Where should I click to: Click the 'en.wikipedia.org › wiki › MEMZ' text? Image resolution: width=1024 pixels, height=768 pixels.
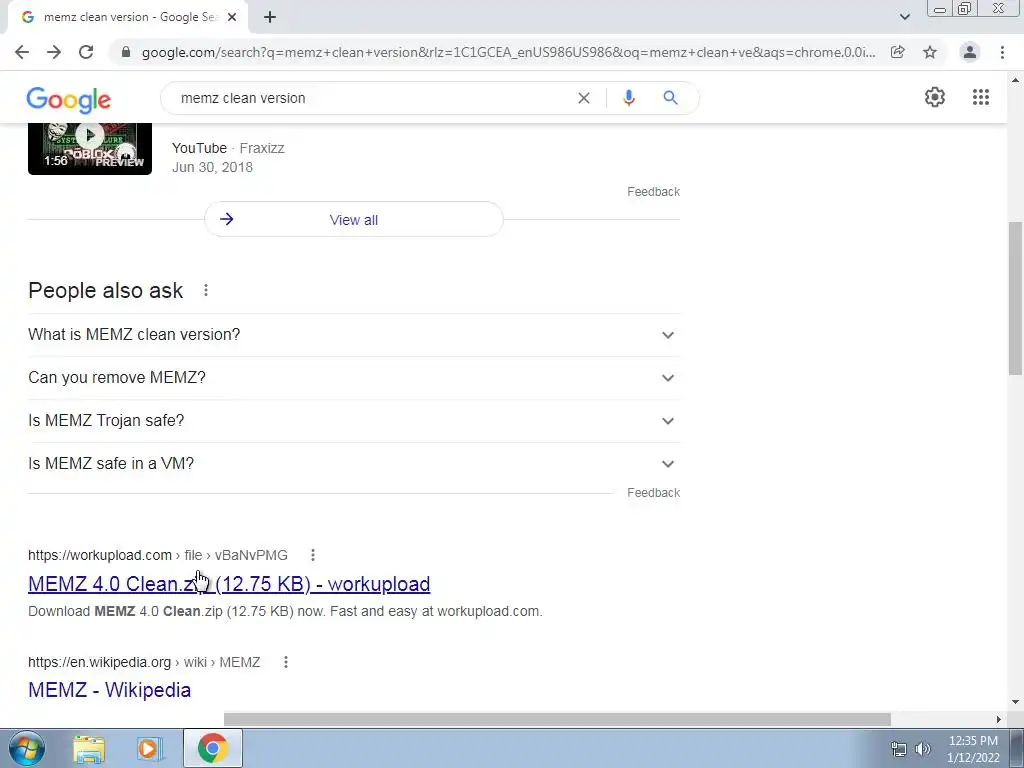(x=144, y=662)
